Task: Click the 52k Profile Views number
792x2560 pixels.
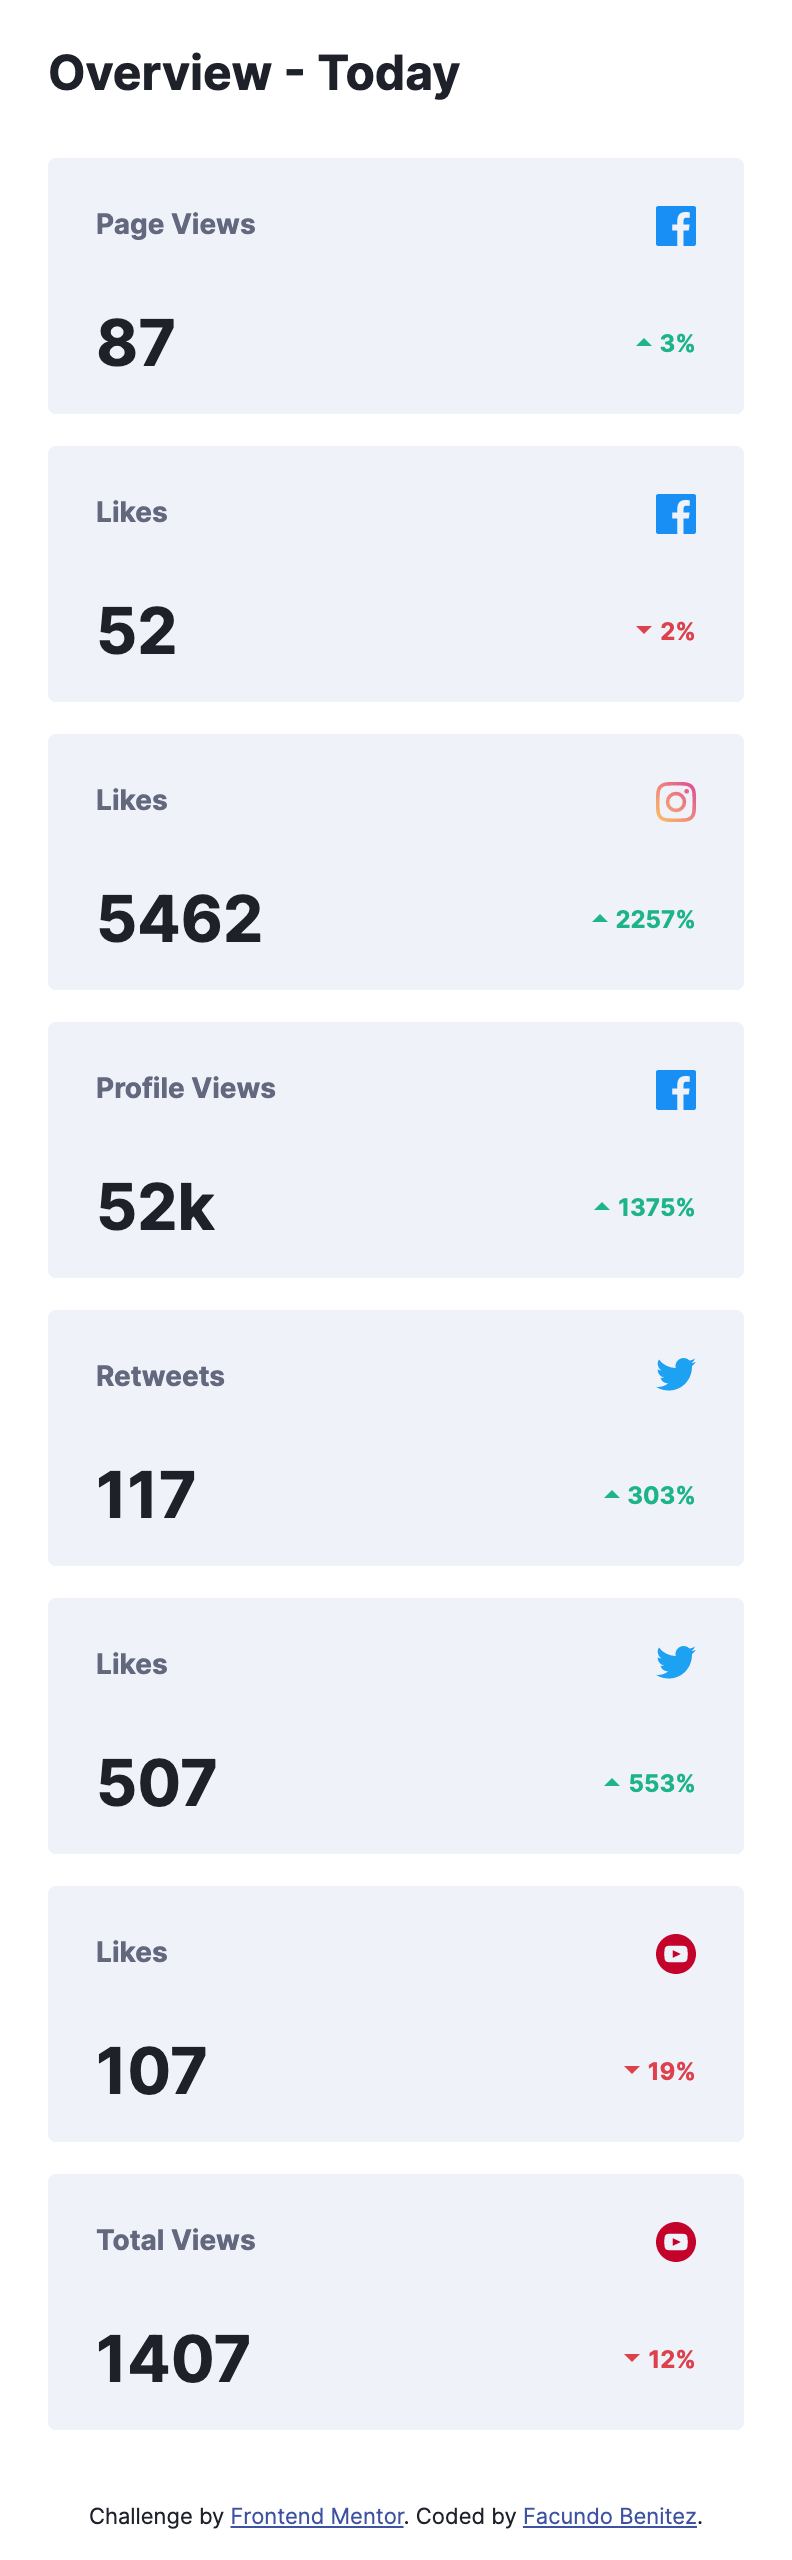Action: click(x=156, y=1207)
